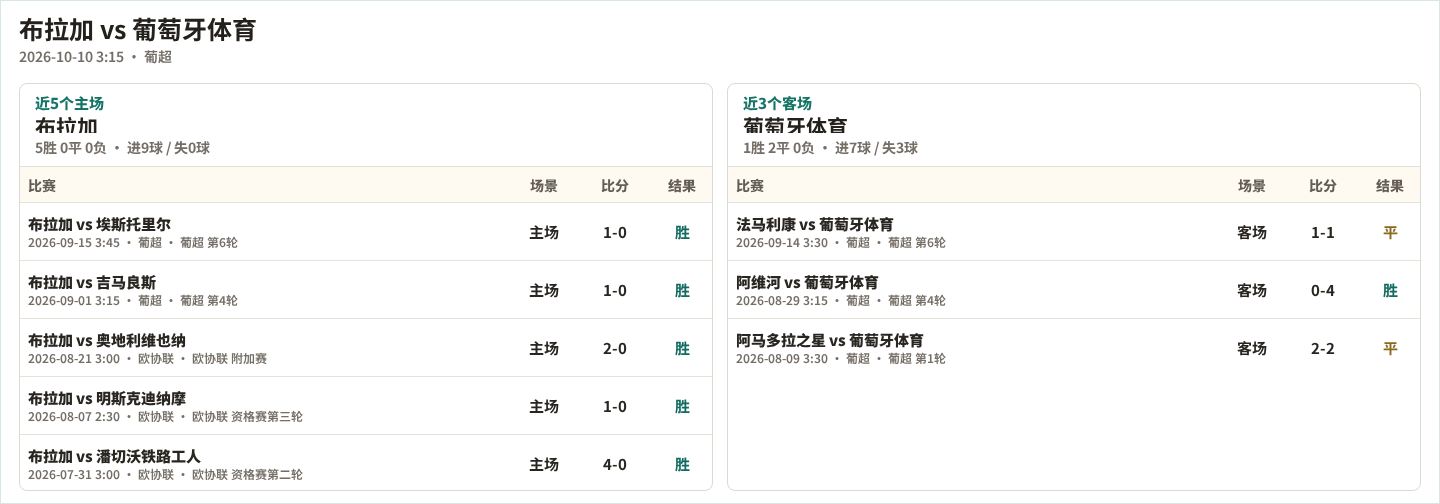
Task: Open the match 布拉加 vs 明斯克迪纳摩
Action: 107,398
